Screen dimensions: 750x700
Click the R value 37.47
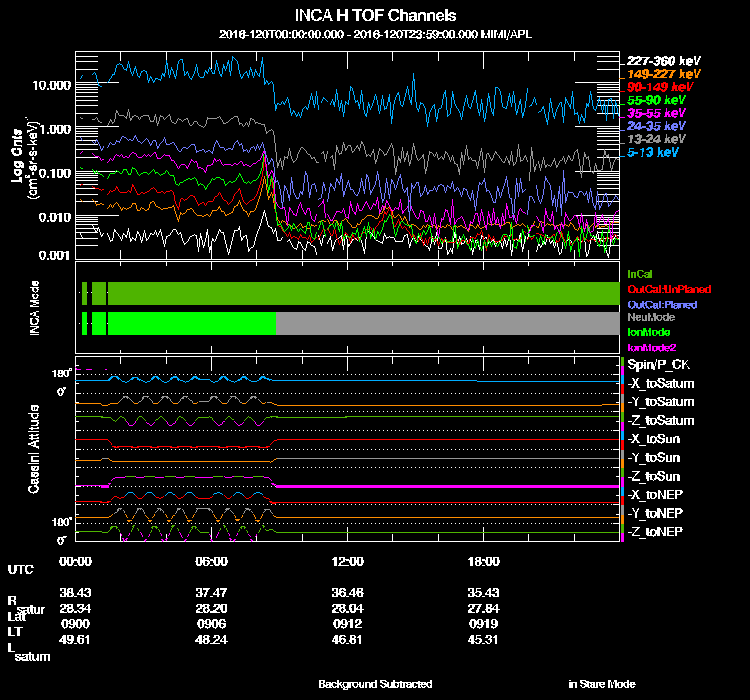pos(211,592)
